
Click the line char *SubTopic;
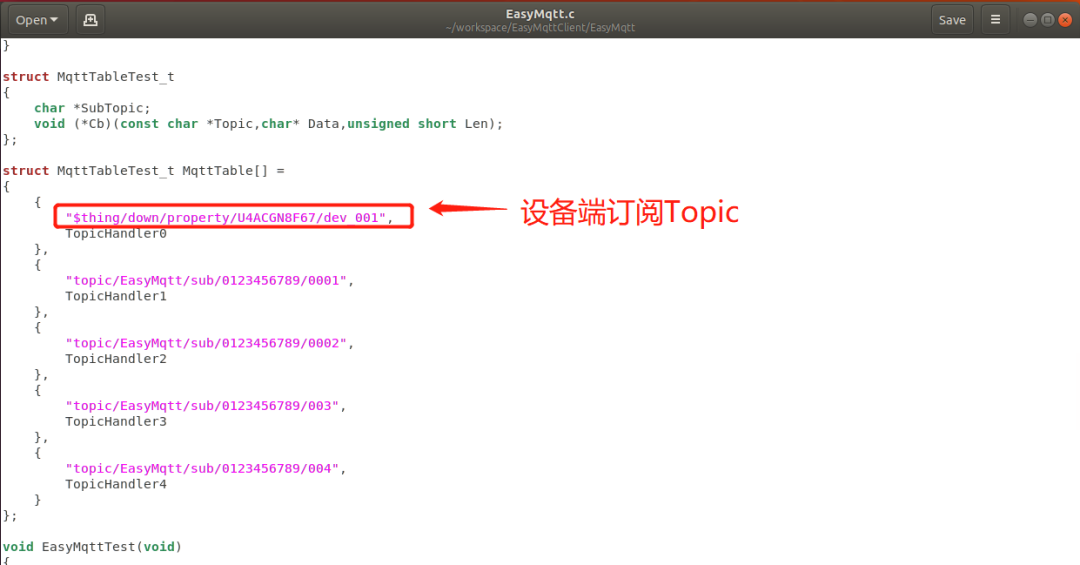(92, 108)
